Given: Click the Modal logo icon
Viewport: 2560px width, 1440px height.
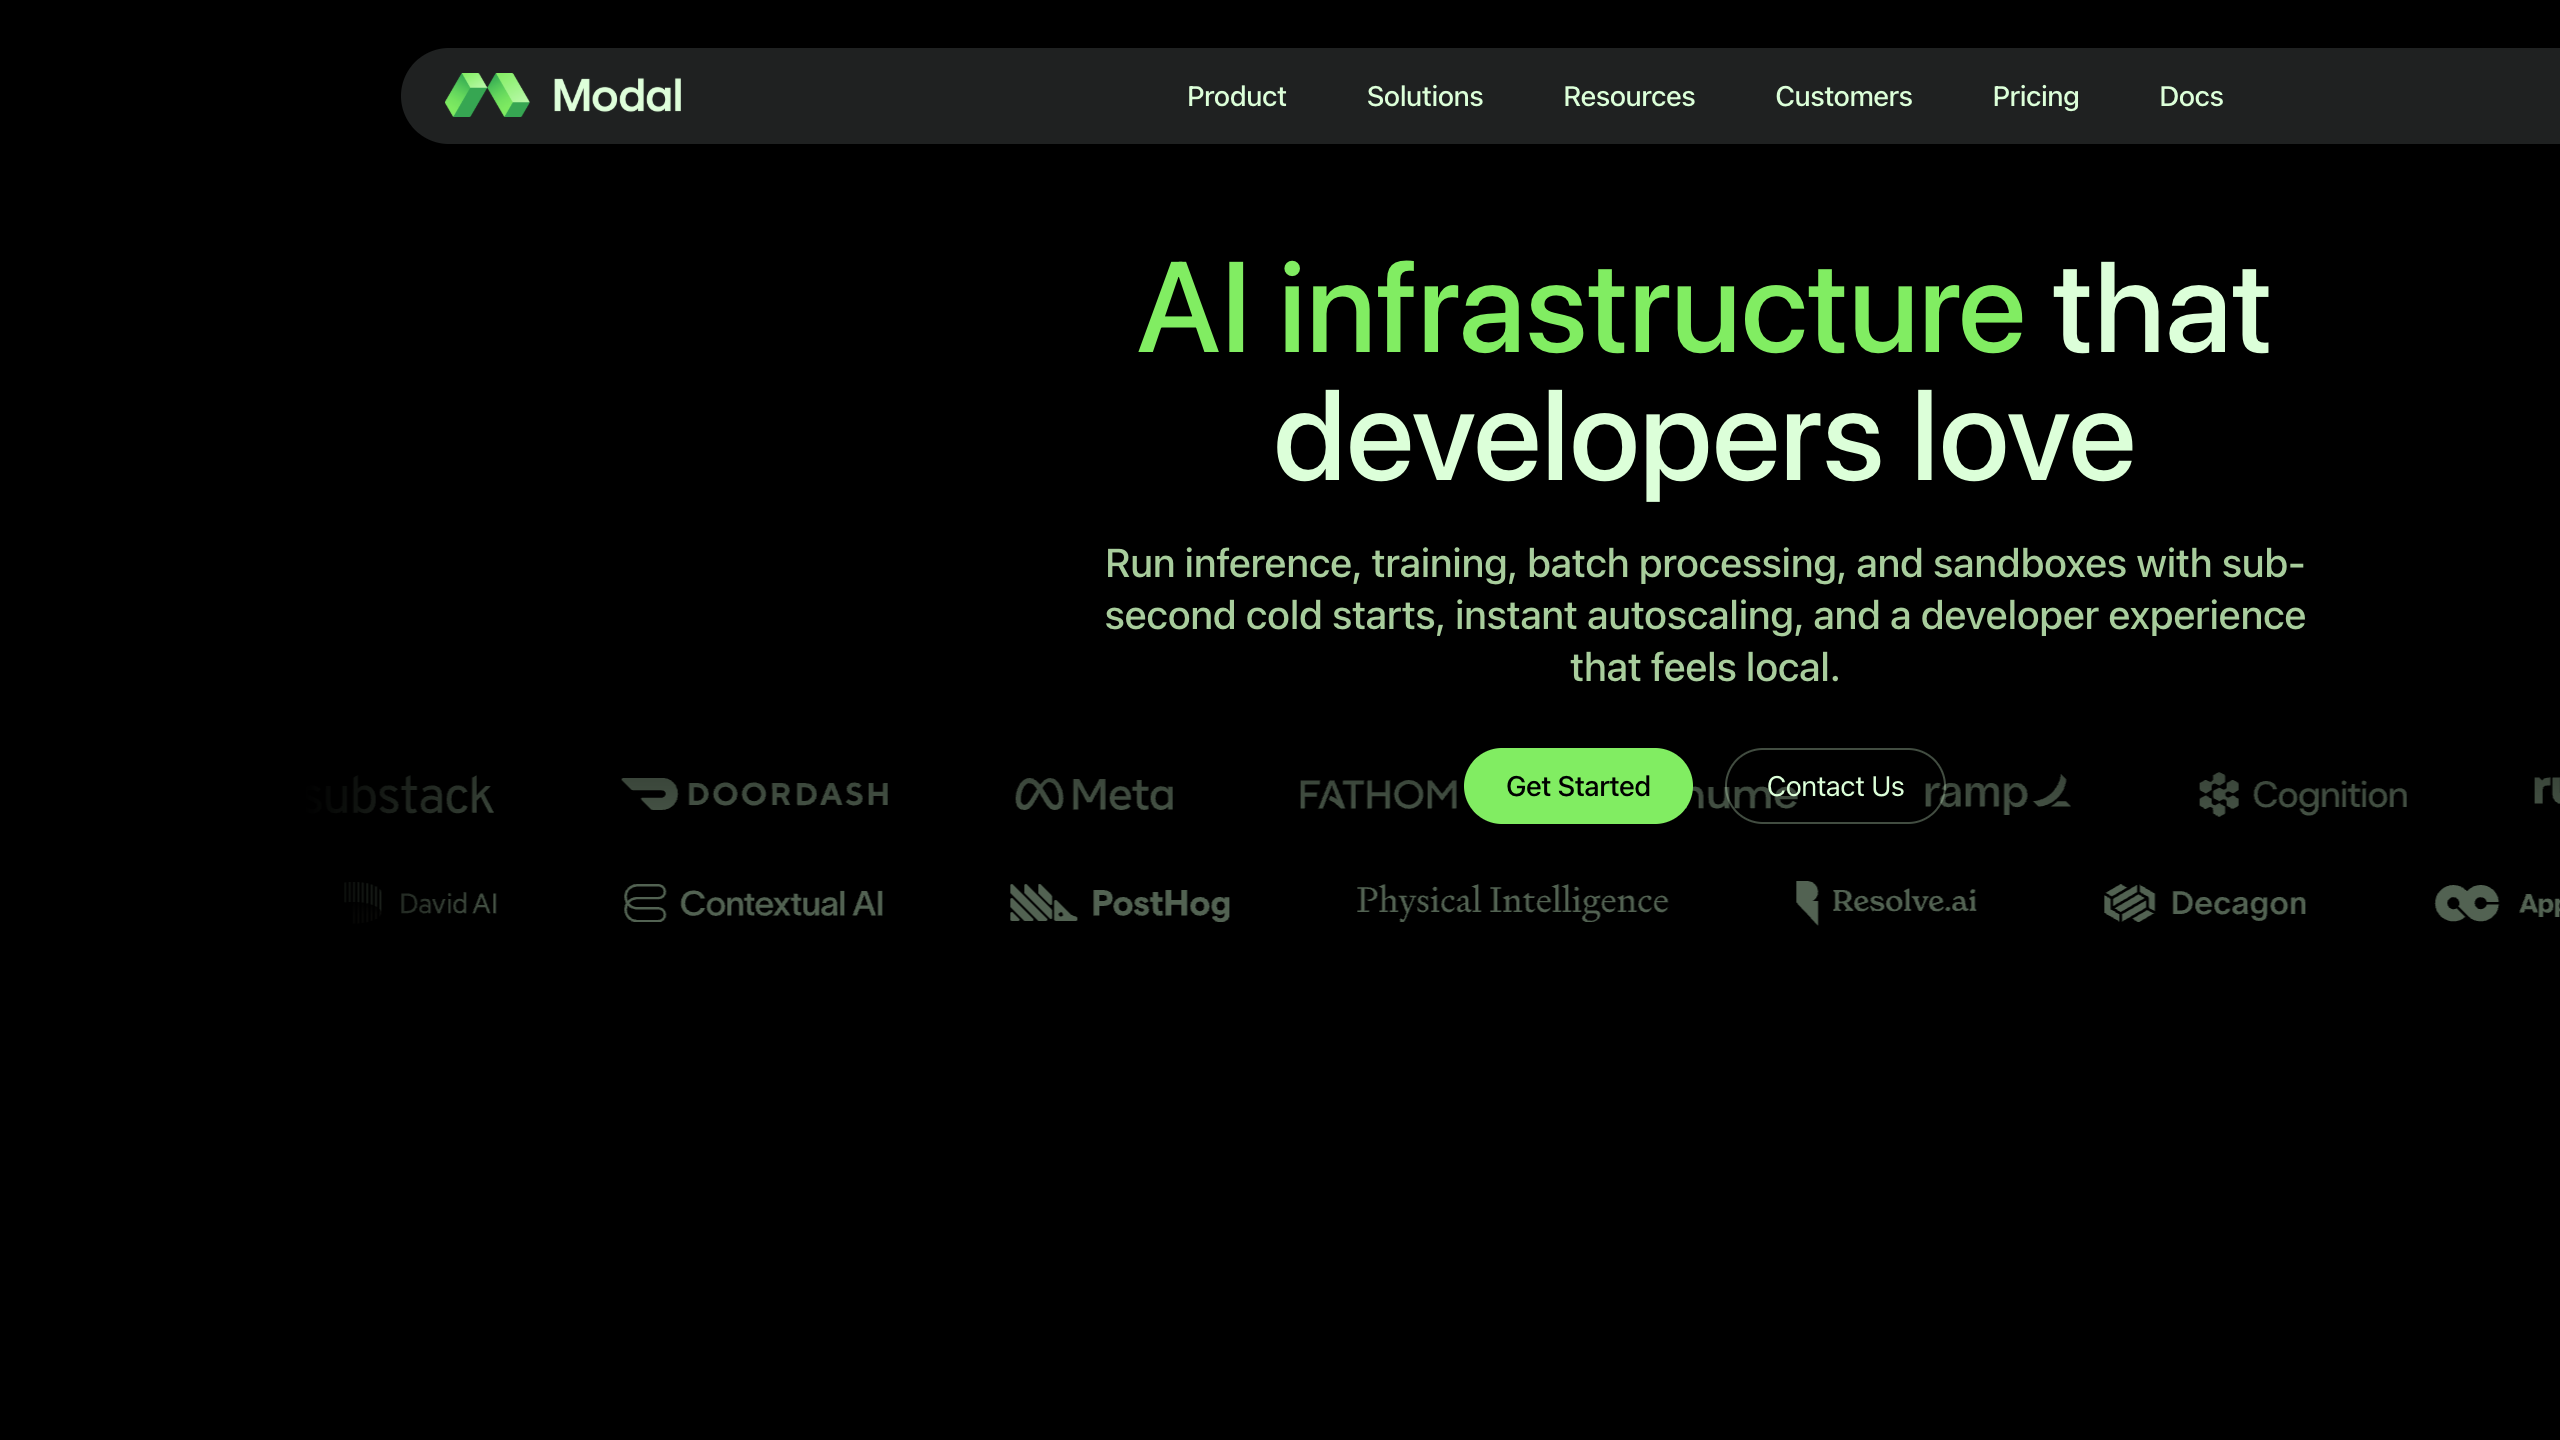Looking at the screenshot, I should pos(487,95).
